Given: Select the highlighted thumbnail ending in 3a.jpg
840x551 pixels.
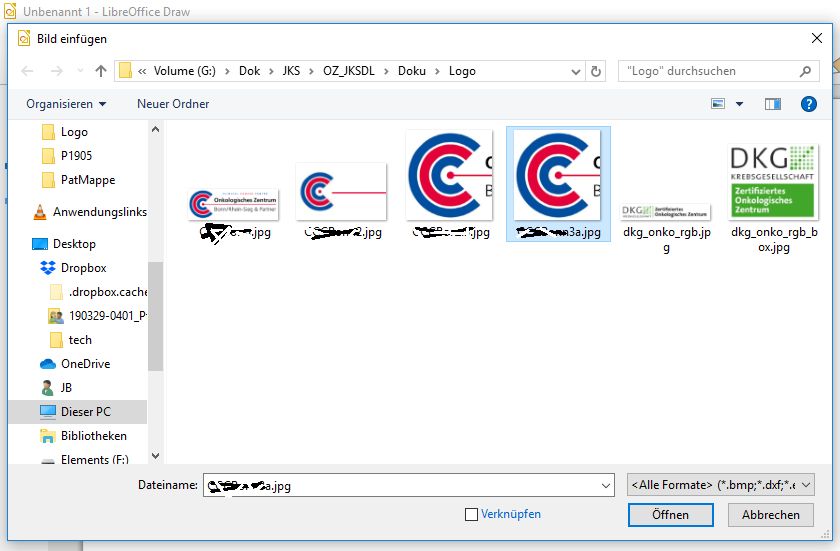Looking at the screenshot, I should click(558, 183).
